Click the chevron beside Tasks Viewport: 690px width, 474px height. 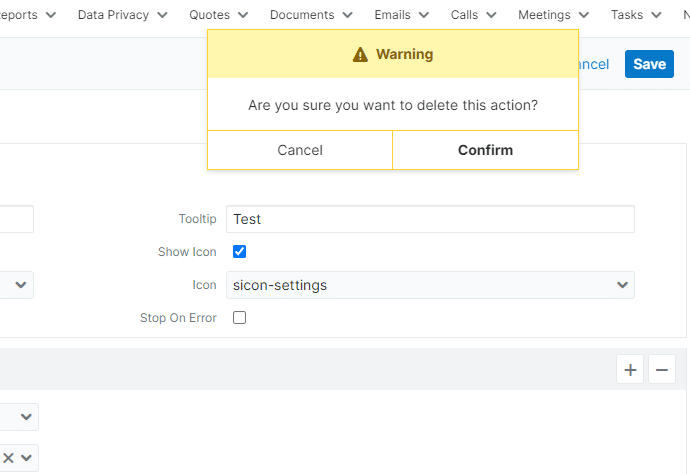[x=656, y=15]
